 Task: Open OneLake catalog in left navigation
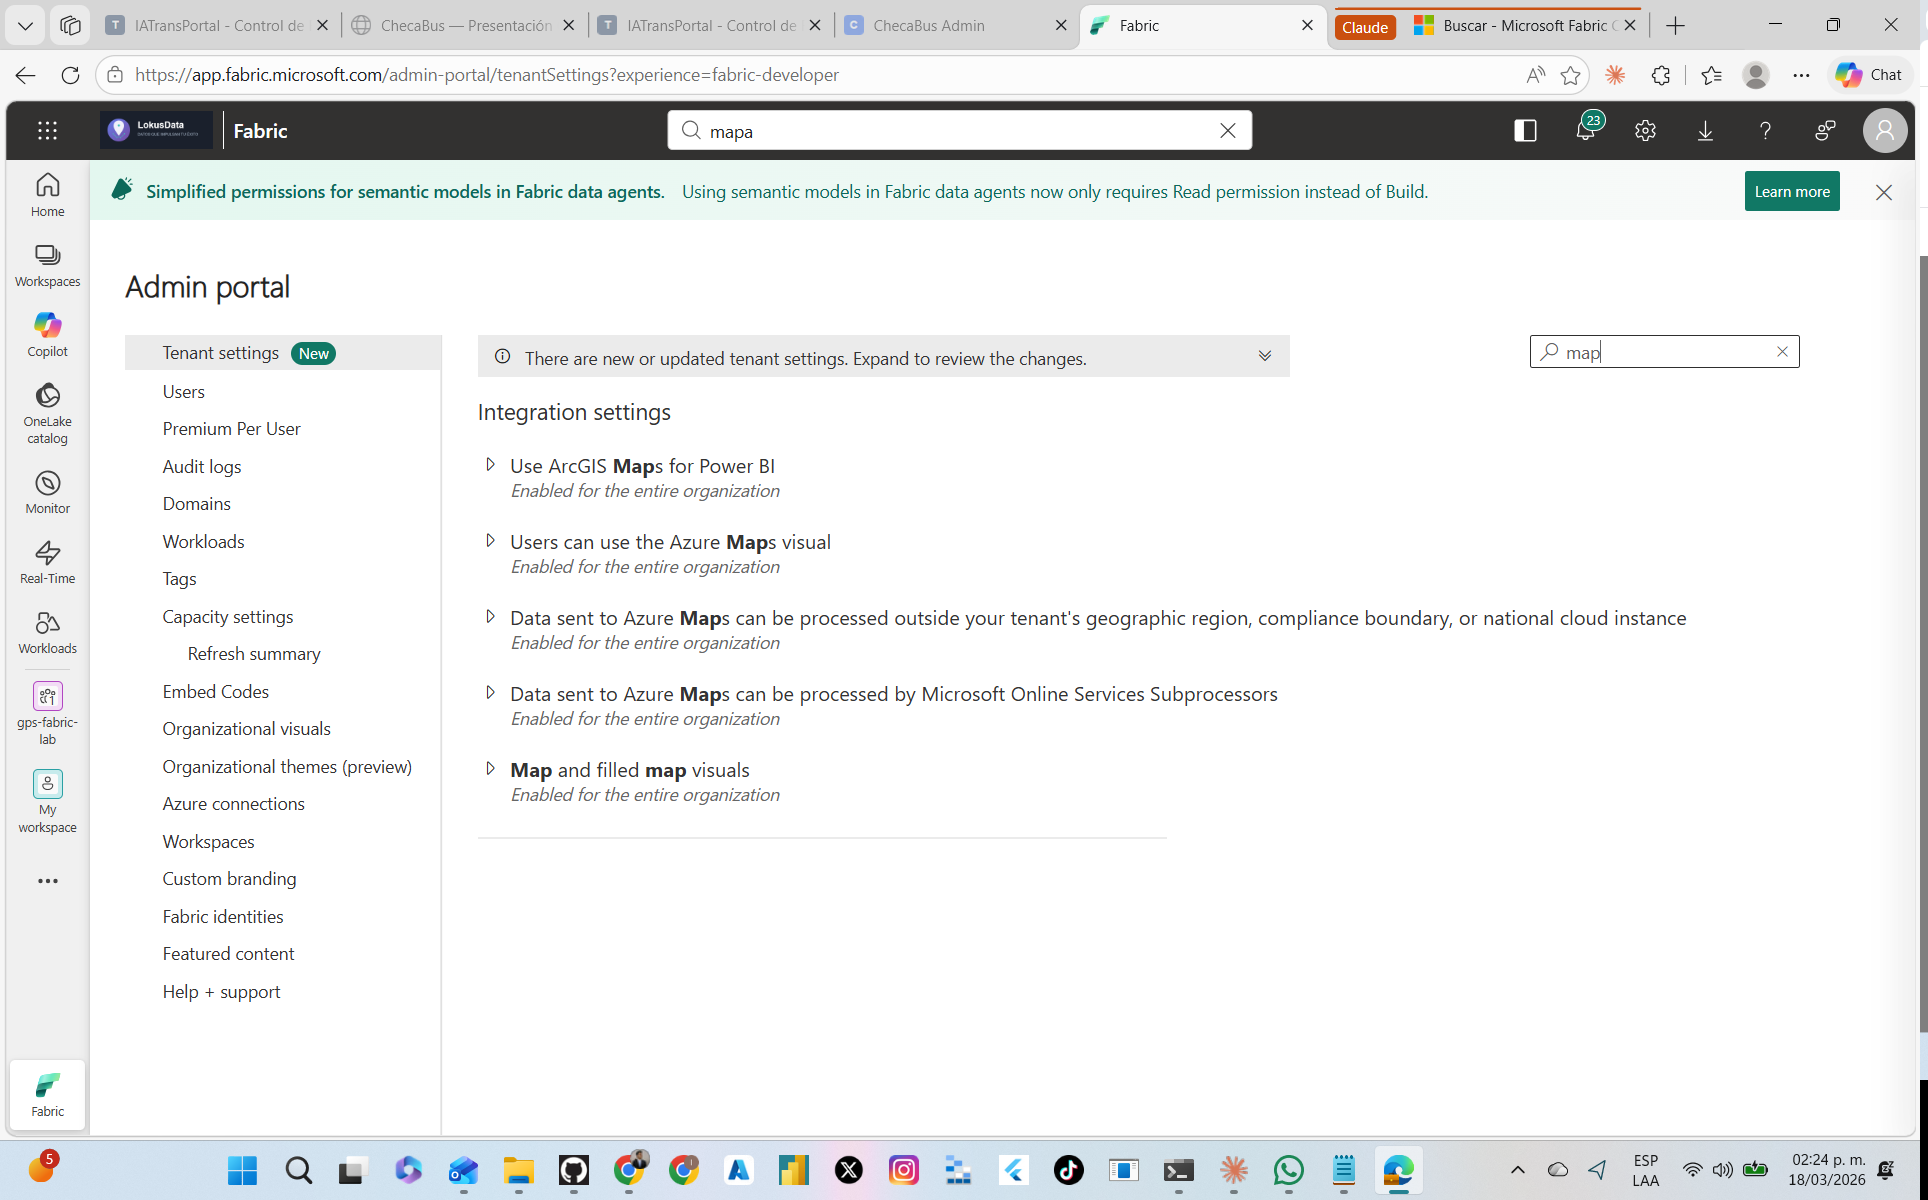click(47, 414)
